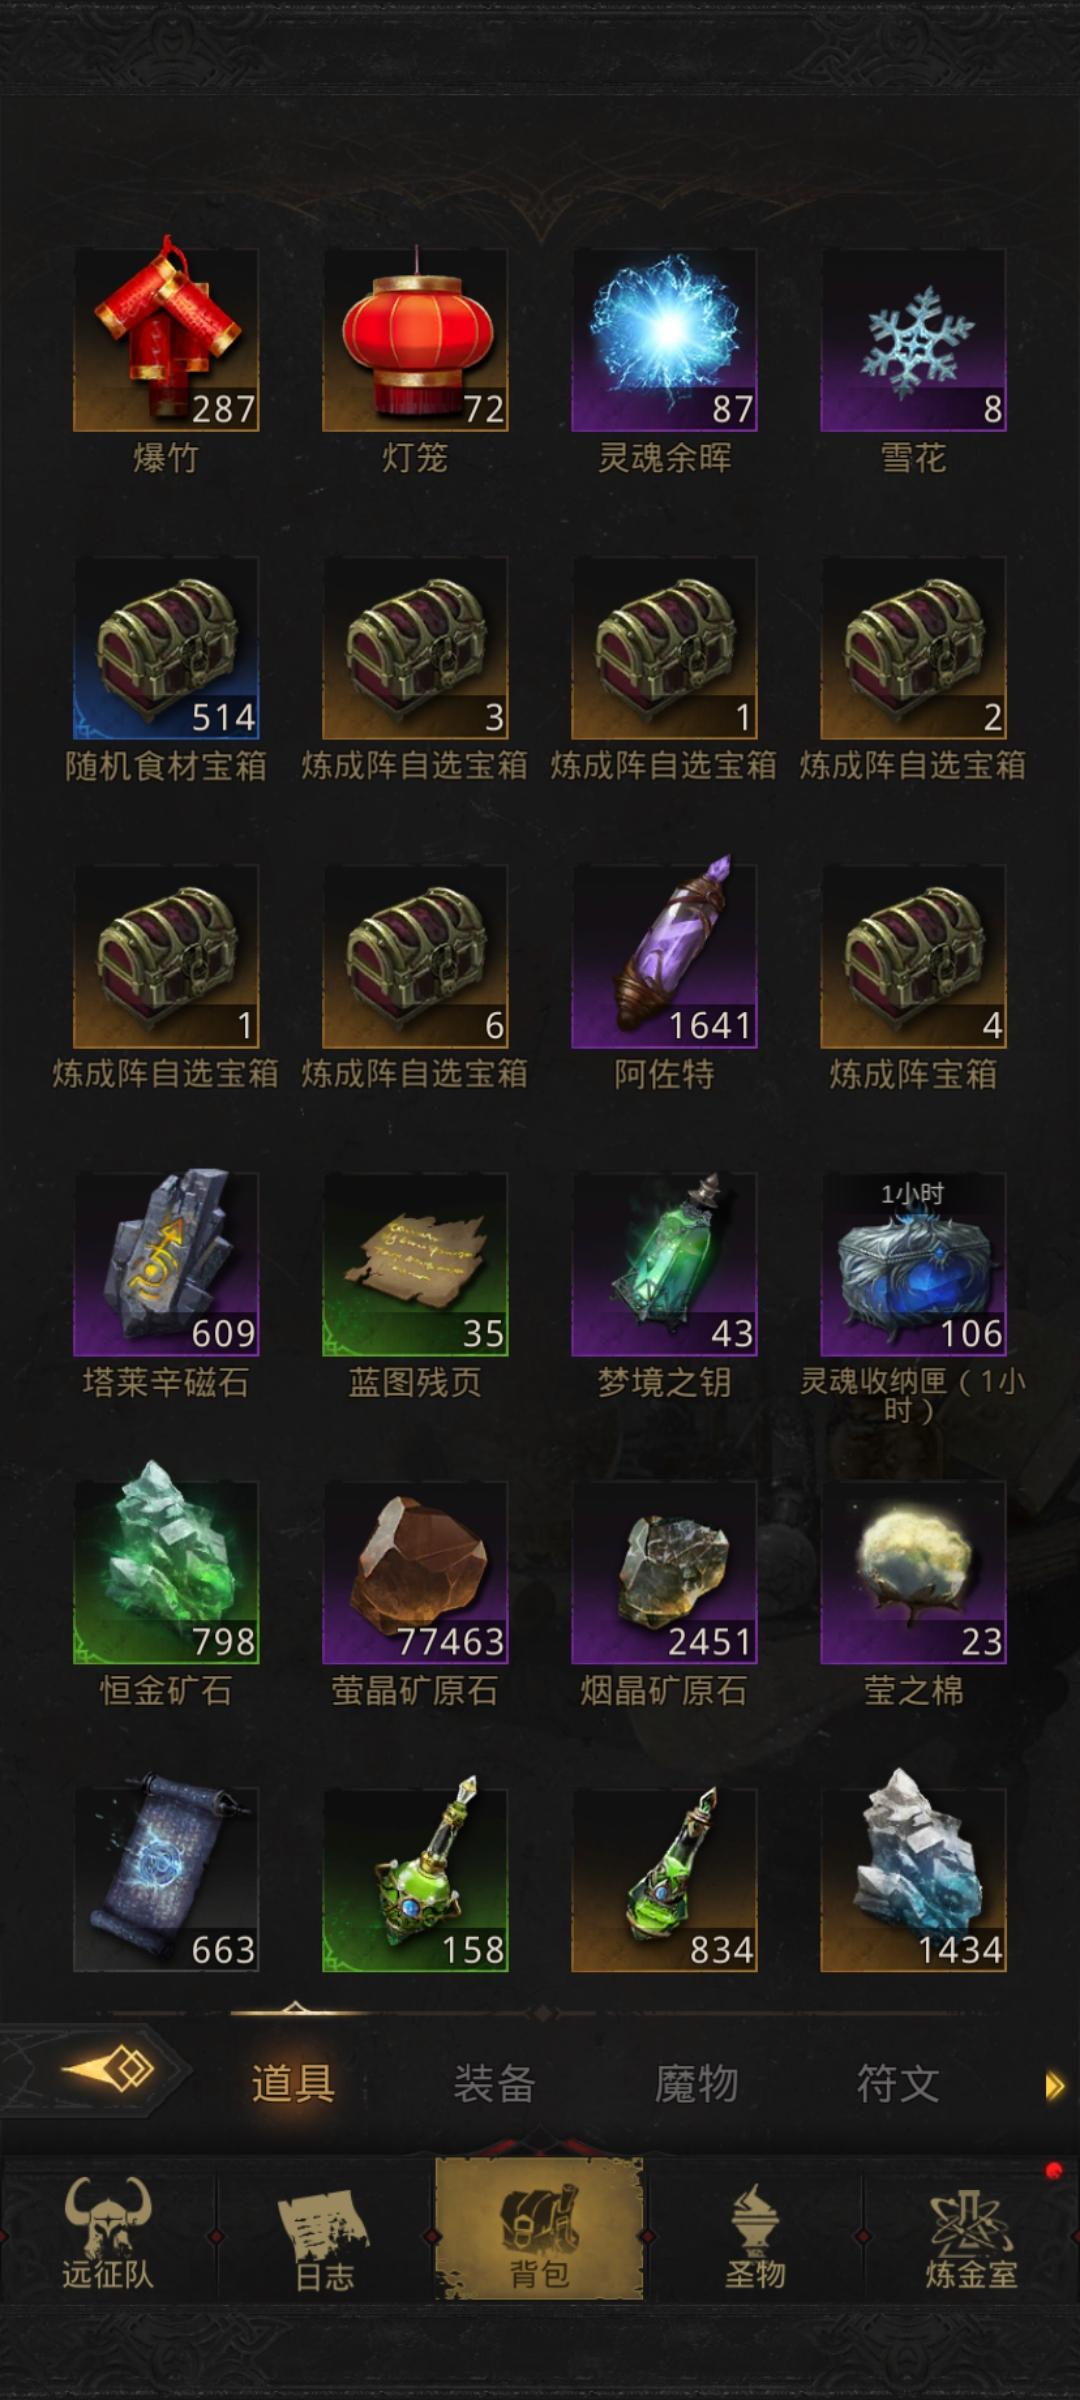Select the 塔莱辛磁石 rune stone
The width and height of the screenshot is (1080, 2400).
[166, 1264]
